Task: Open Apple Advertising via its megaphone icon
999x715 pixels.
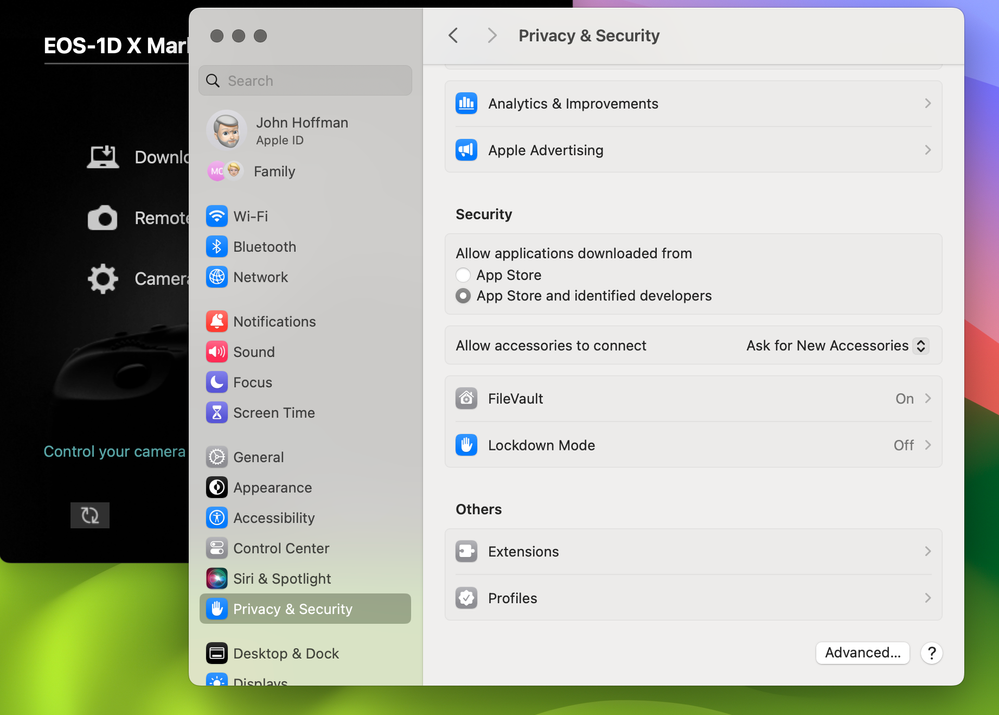Action: coord(465,150)
